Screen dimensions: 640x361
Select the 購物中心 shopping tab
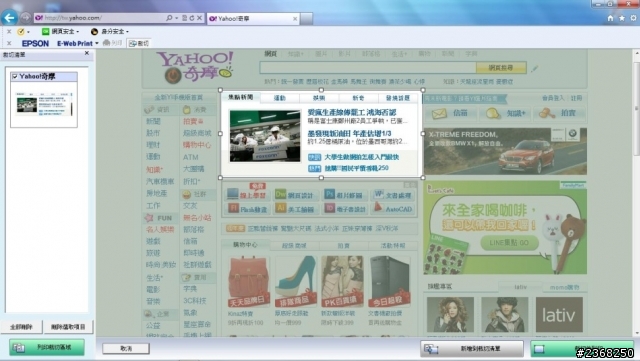click(245, 245)
